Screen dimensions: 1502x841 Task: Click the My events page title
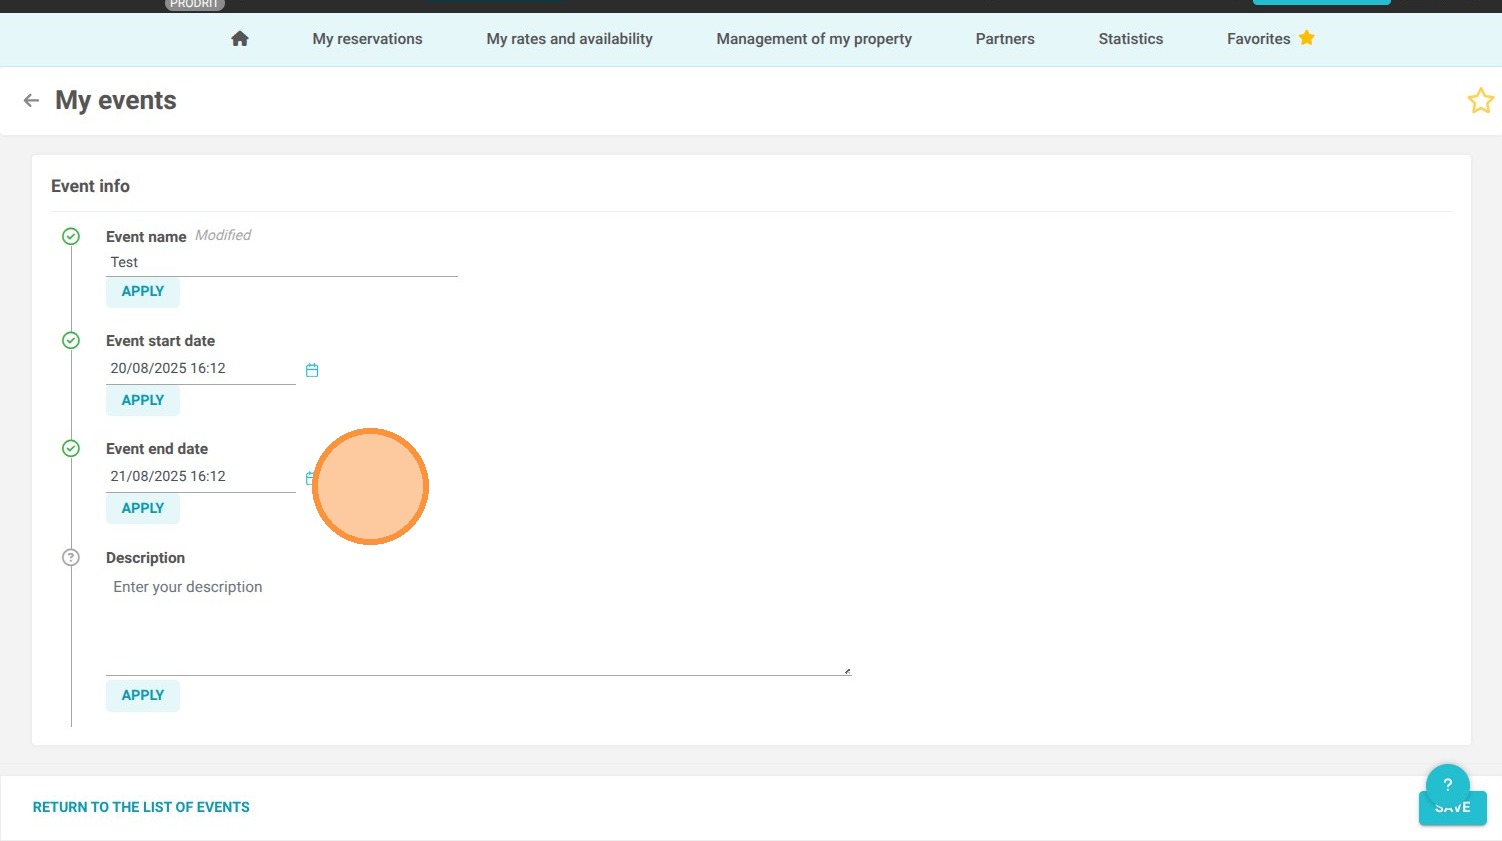point(116,100)
